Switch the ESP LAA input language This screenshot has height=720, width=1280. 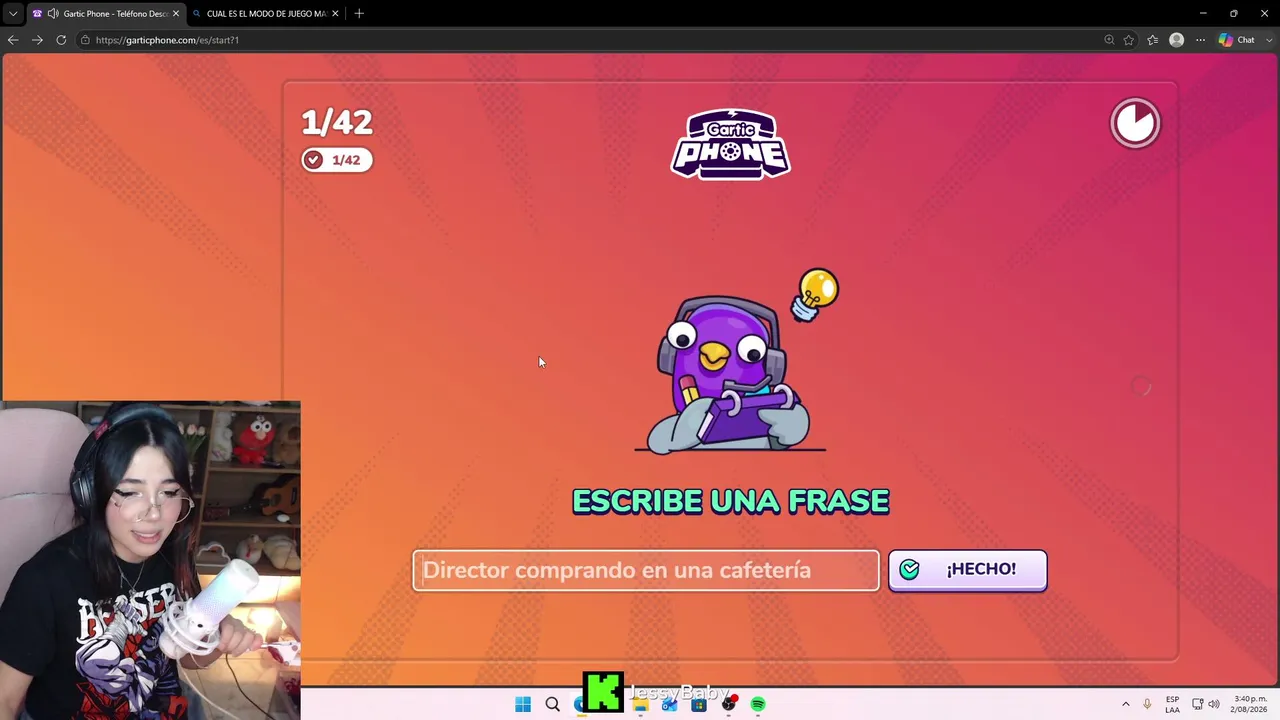click(x=1172, y=704)
